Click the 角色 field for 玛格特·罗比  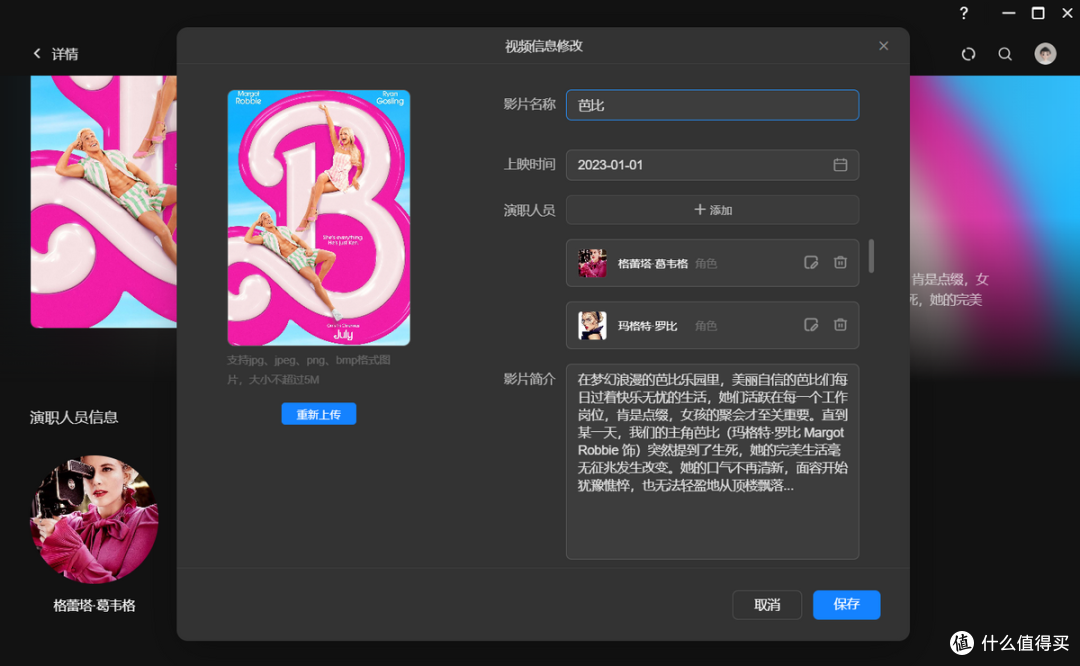pos(706,325)
